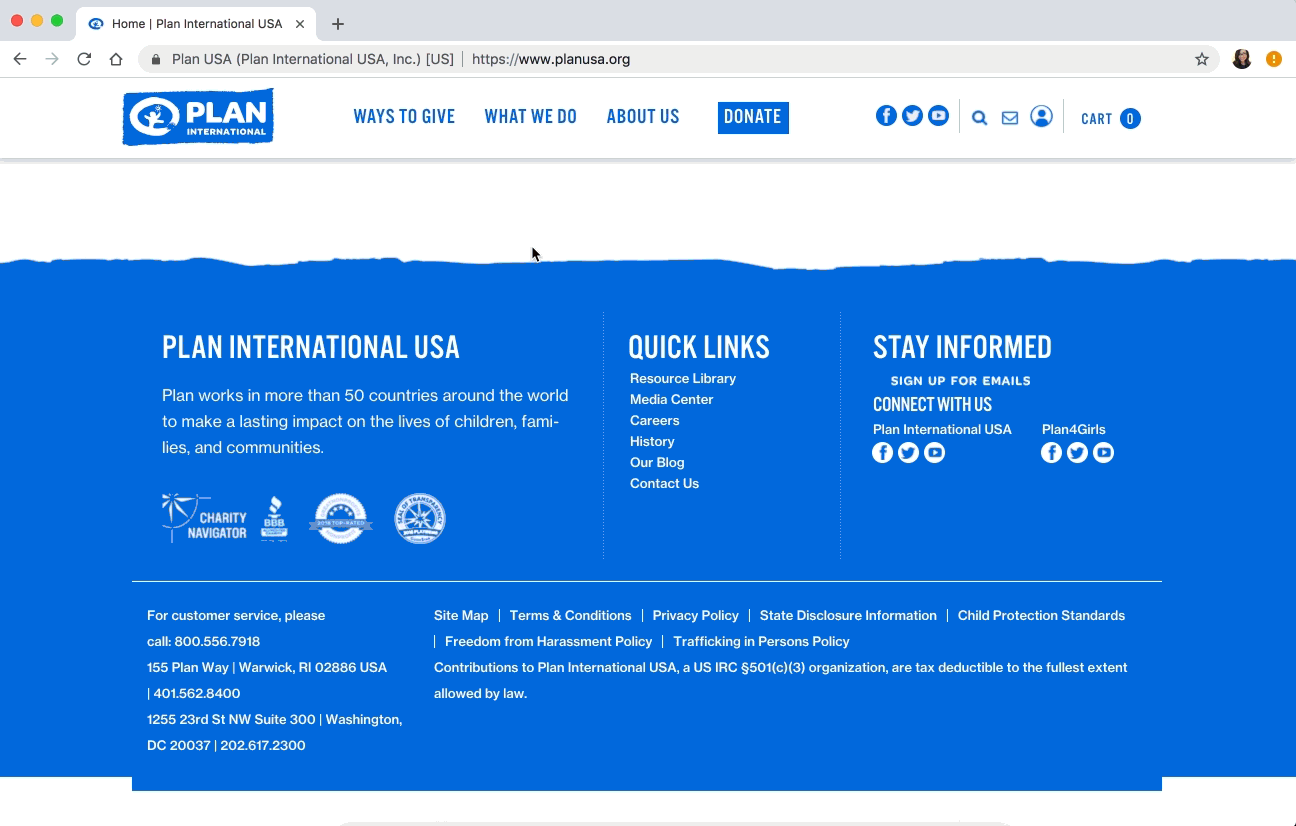Open Plan International USA Twitter footer icon

pyautogui.click(x=908, y=453)
